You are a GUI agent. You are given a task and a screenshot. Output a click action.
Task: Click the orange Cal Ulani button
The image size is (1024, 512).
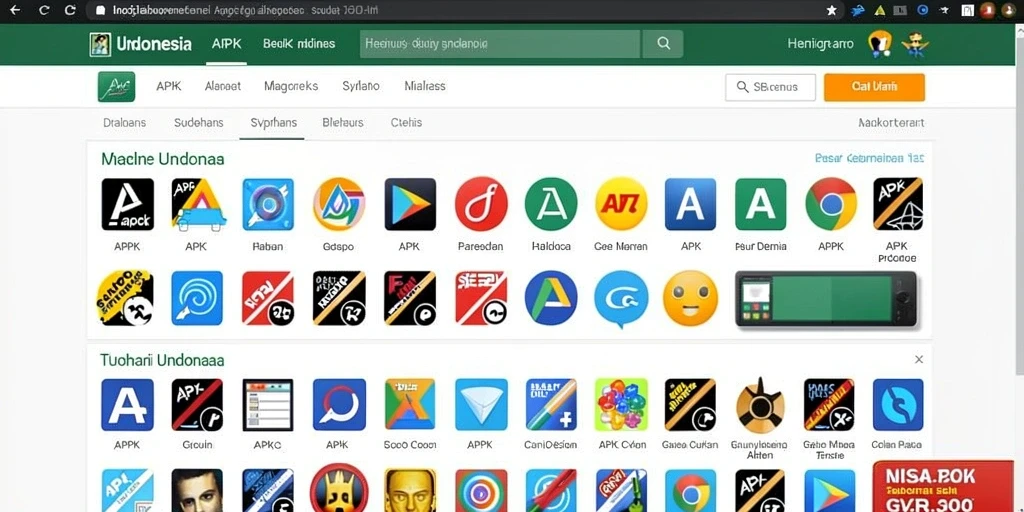coord(874,87)
